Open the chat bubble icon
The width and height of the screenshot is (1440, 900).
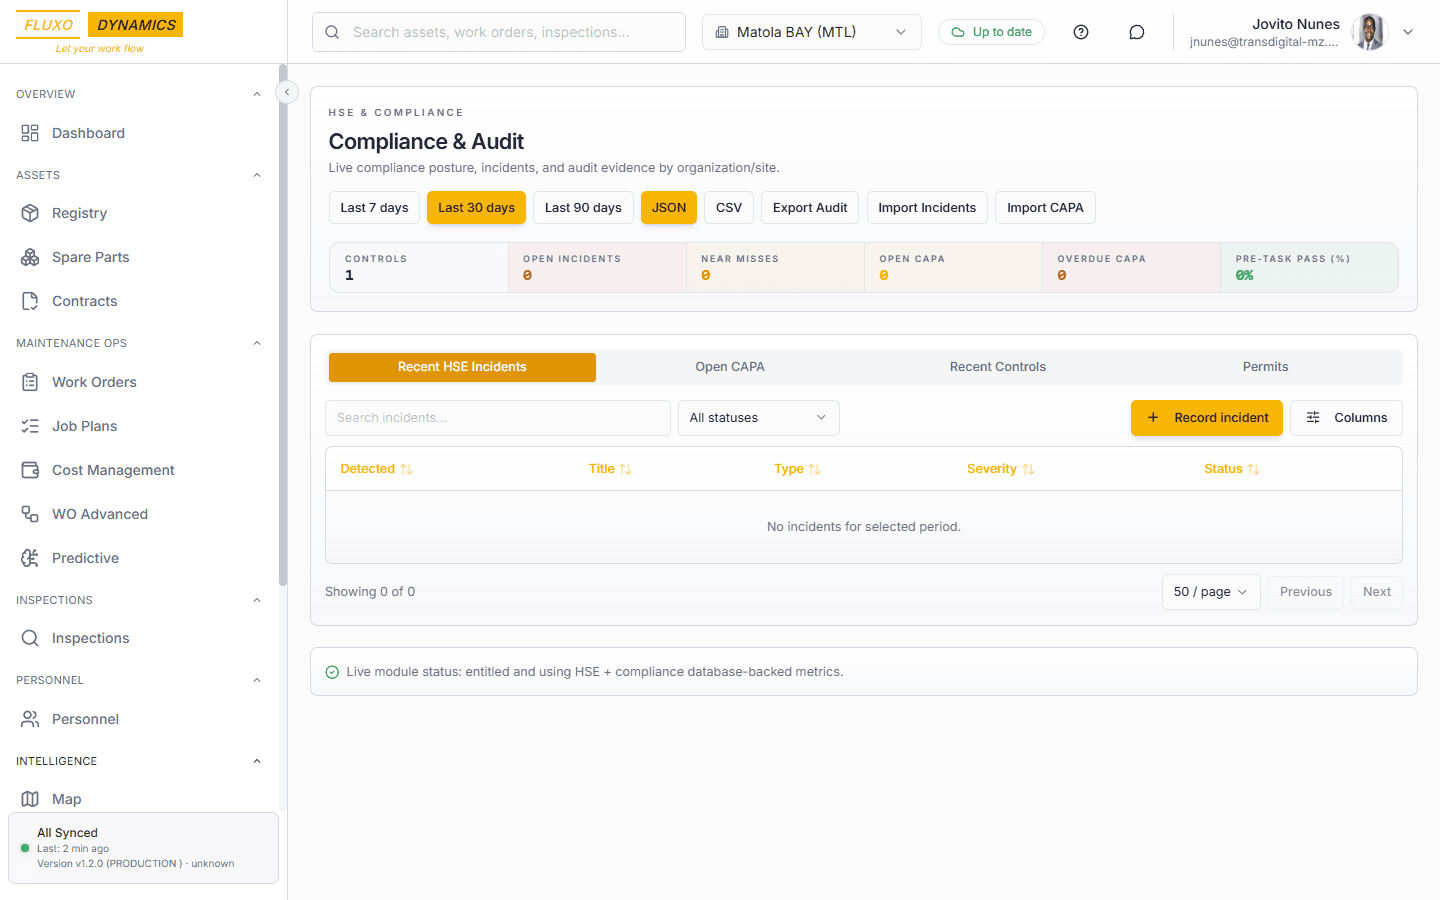coord(1137,32)
